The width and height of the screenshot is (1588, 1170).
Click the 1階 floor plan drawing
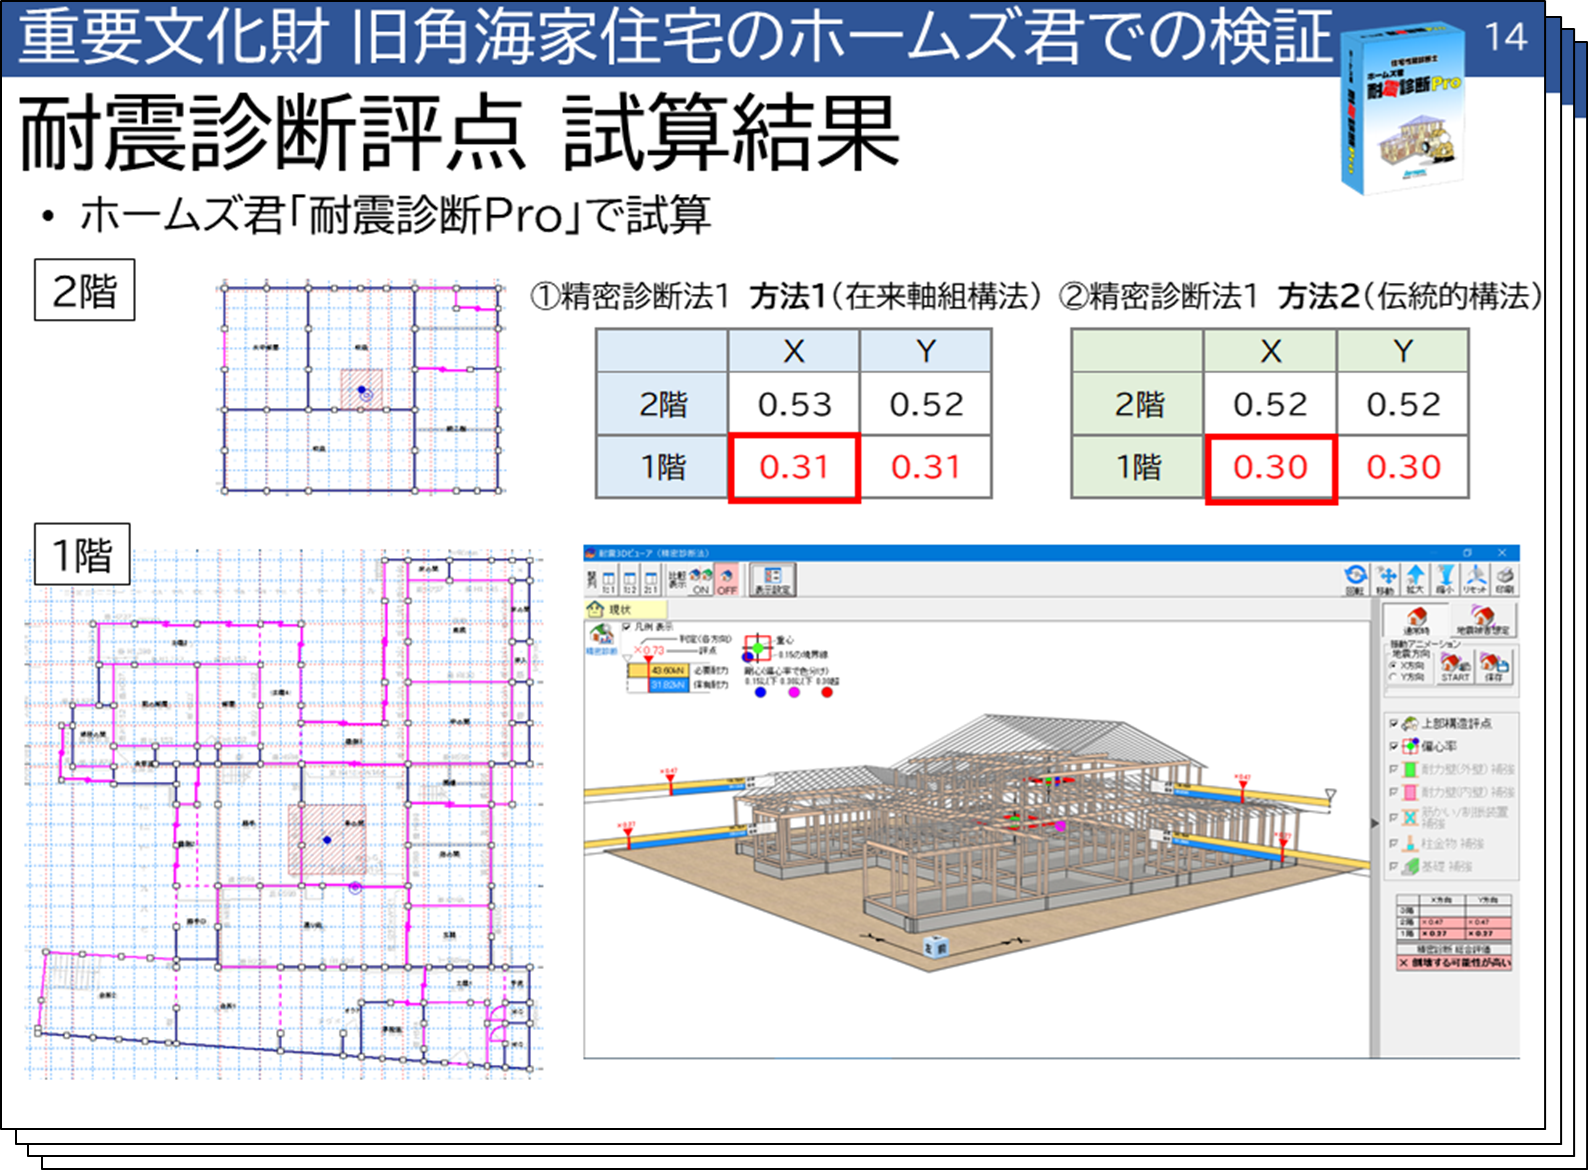pos(285,814)
